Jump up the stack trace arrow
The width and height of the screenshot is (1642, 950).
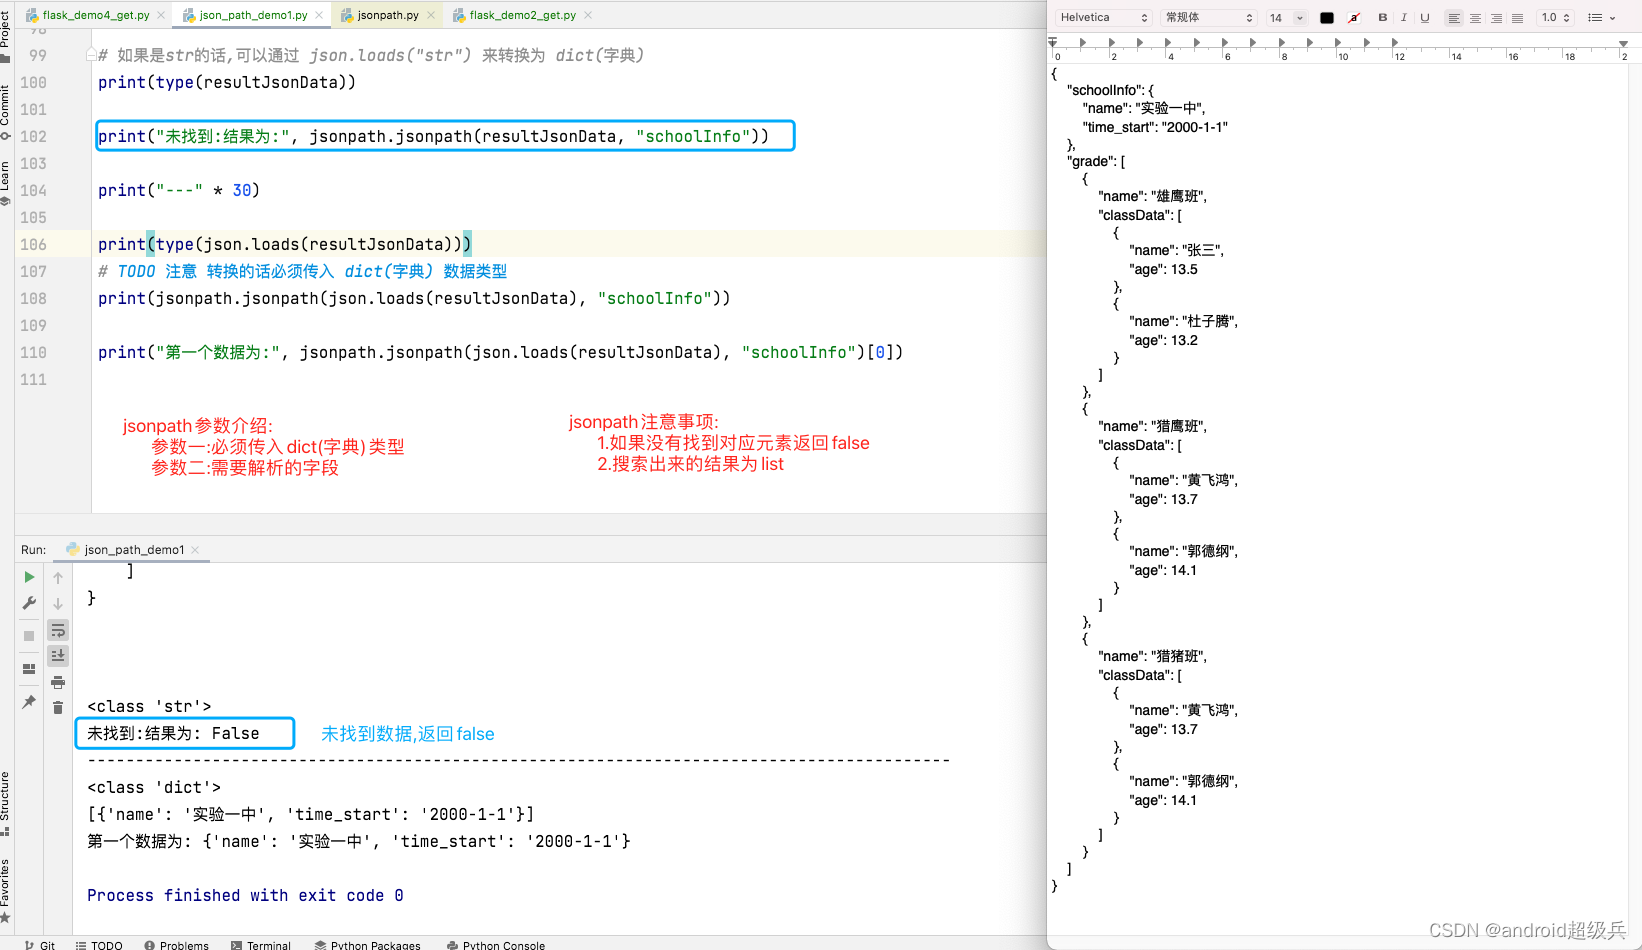click(x=58, y=577)
